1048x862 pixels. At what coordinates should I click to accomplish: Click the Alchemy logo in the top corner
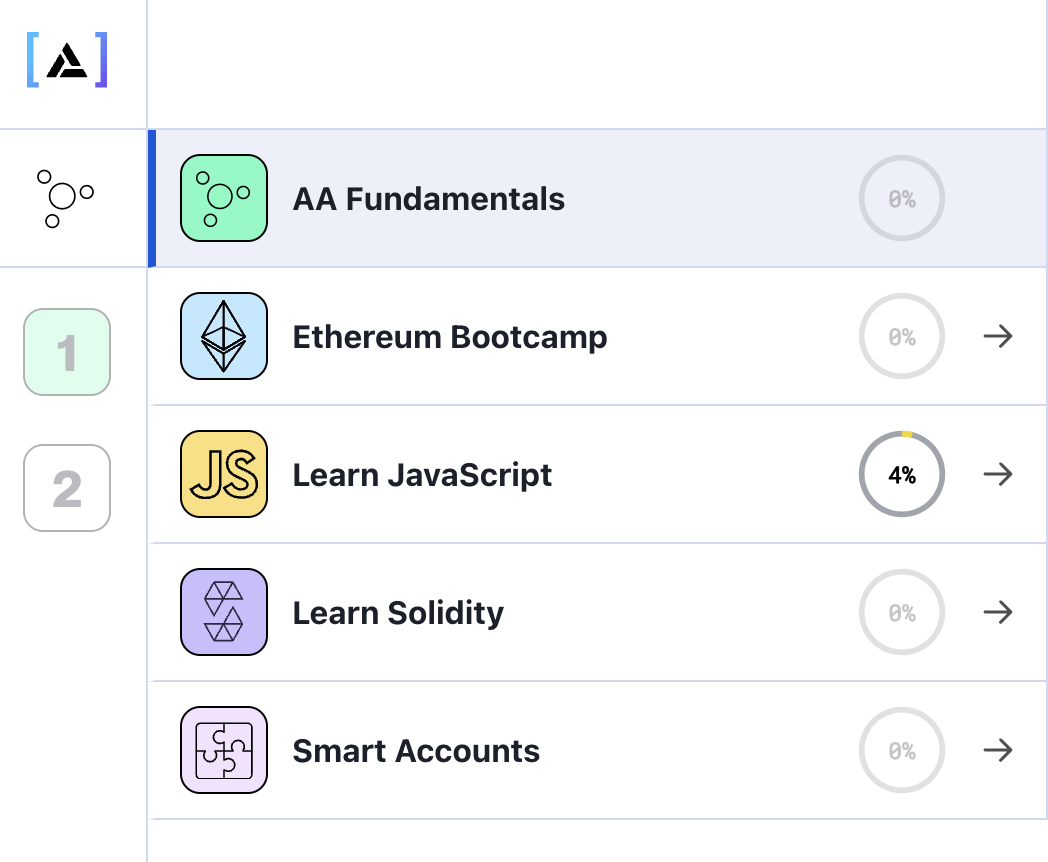[66, 62]
